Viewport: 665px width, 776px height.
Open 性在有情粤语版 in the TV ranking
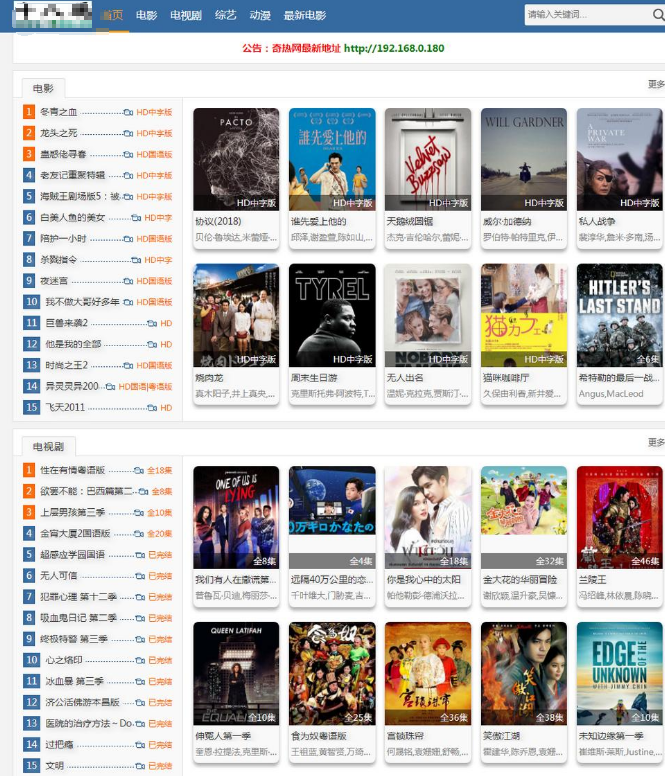[72, 470]
